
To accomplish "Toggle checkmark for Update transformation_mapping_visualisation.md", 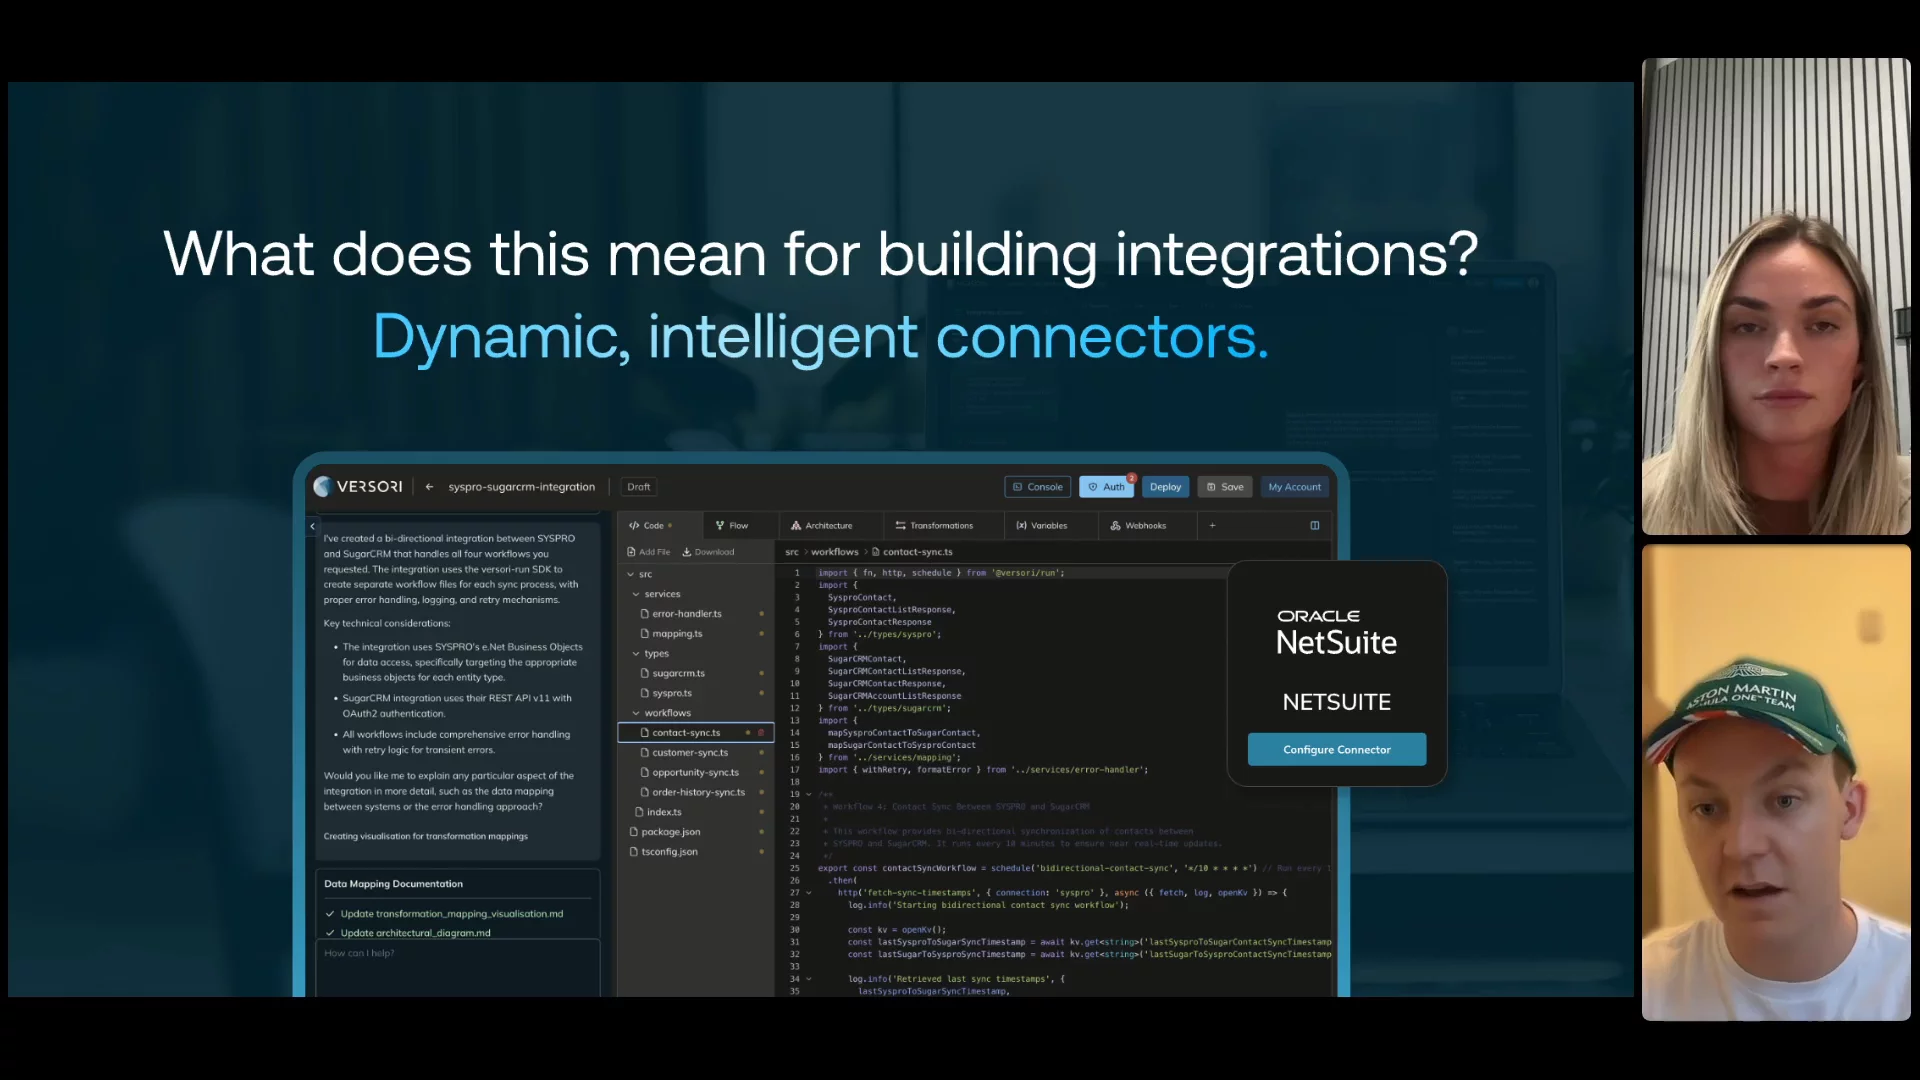I will tap(330, 914).
